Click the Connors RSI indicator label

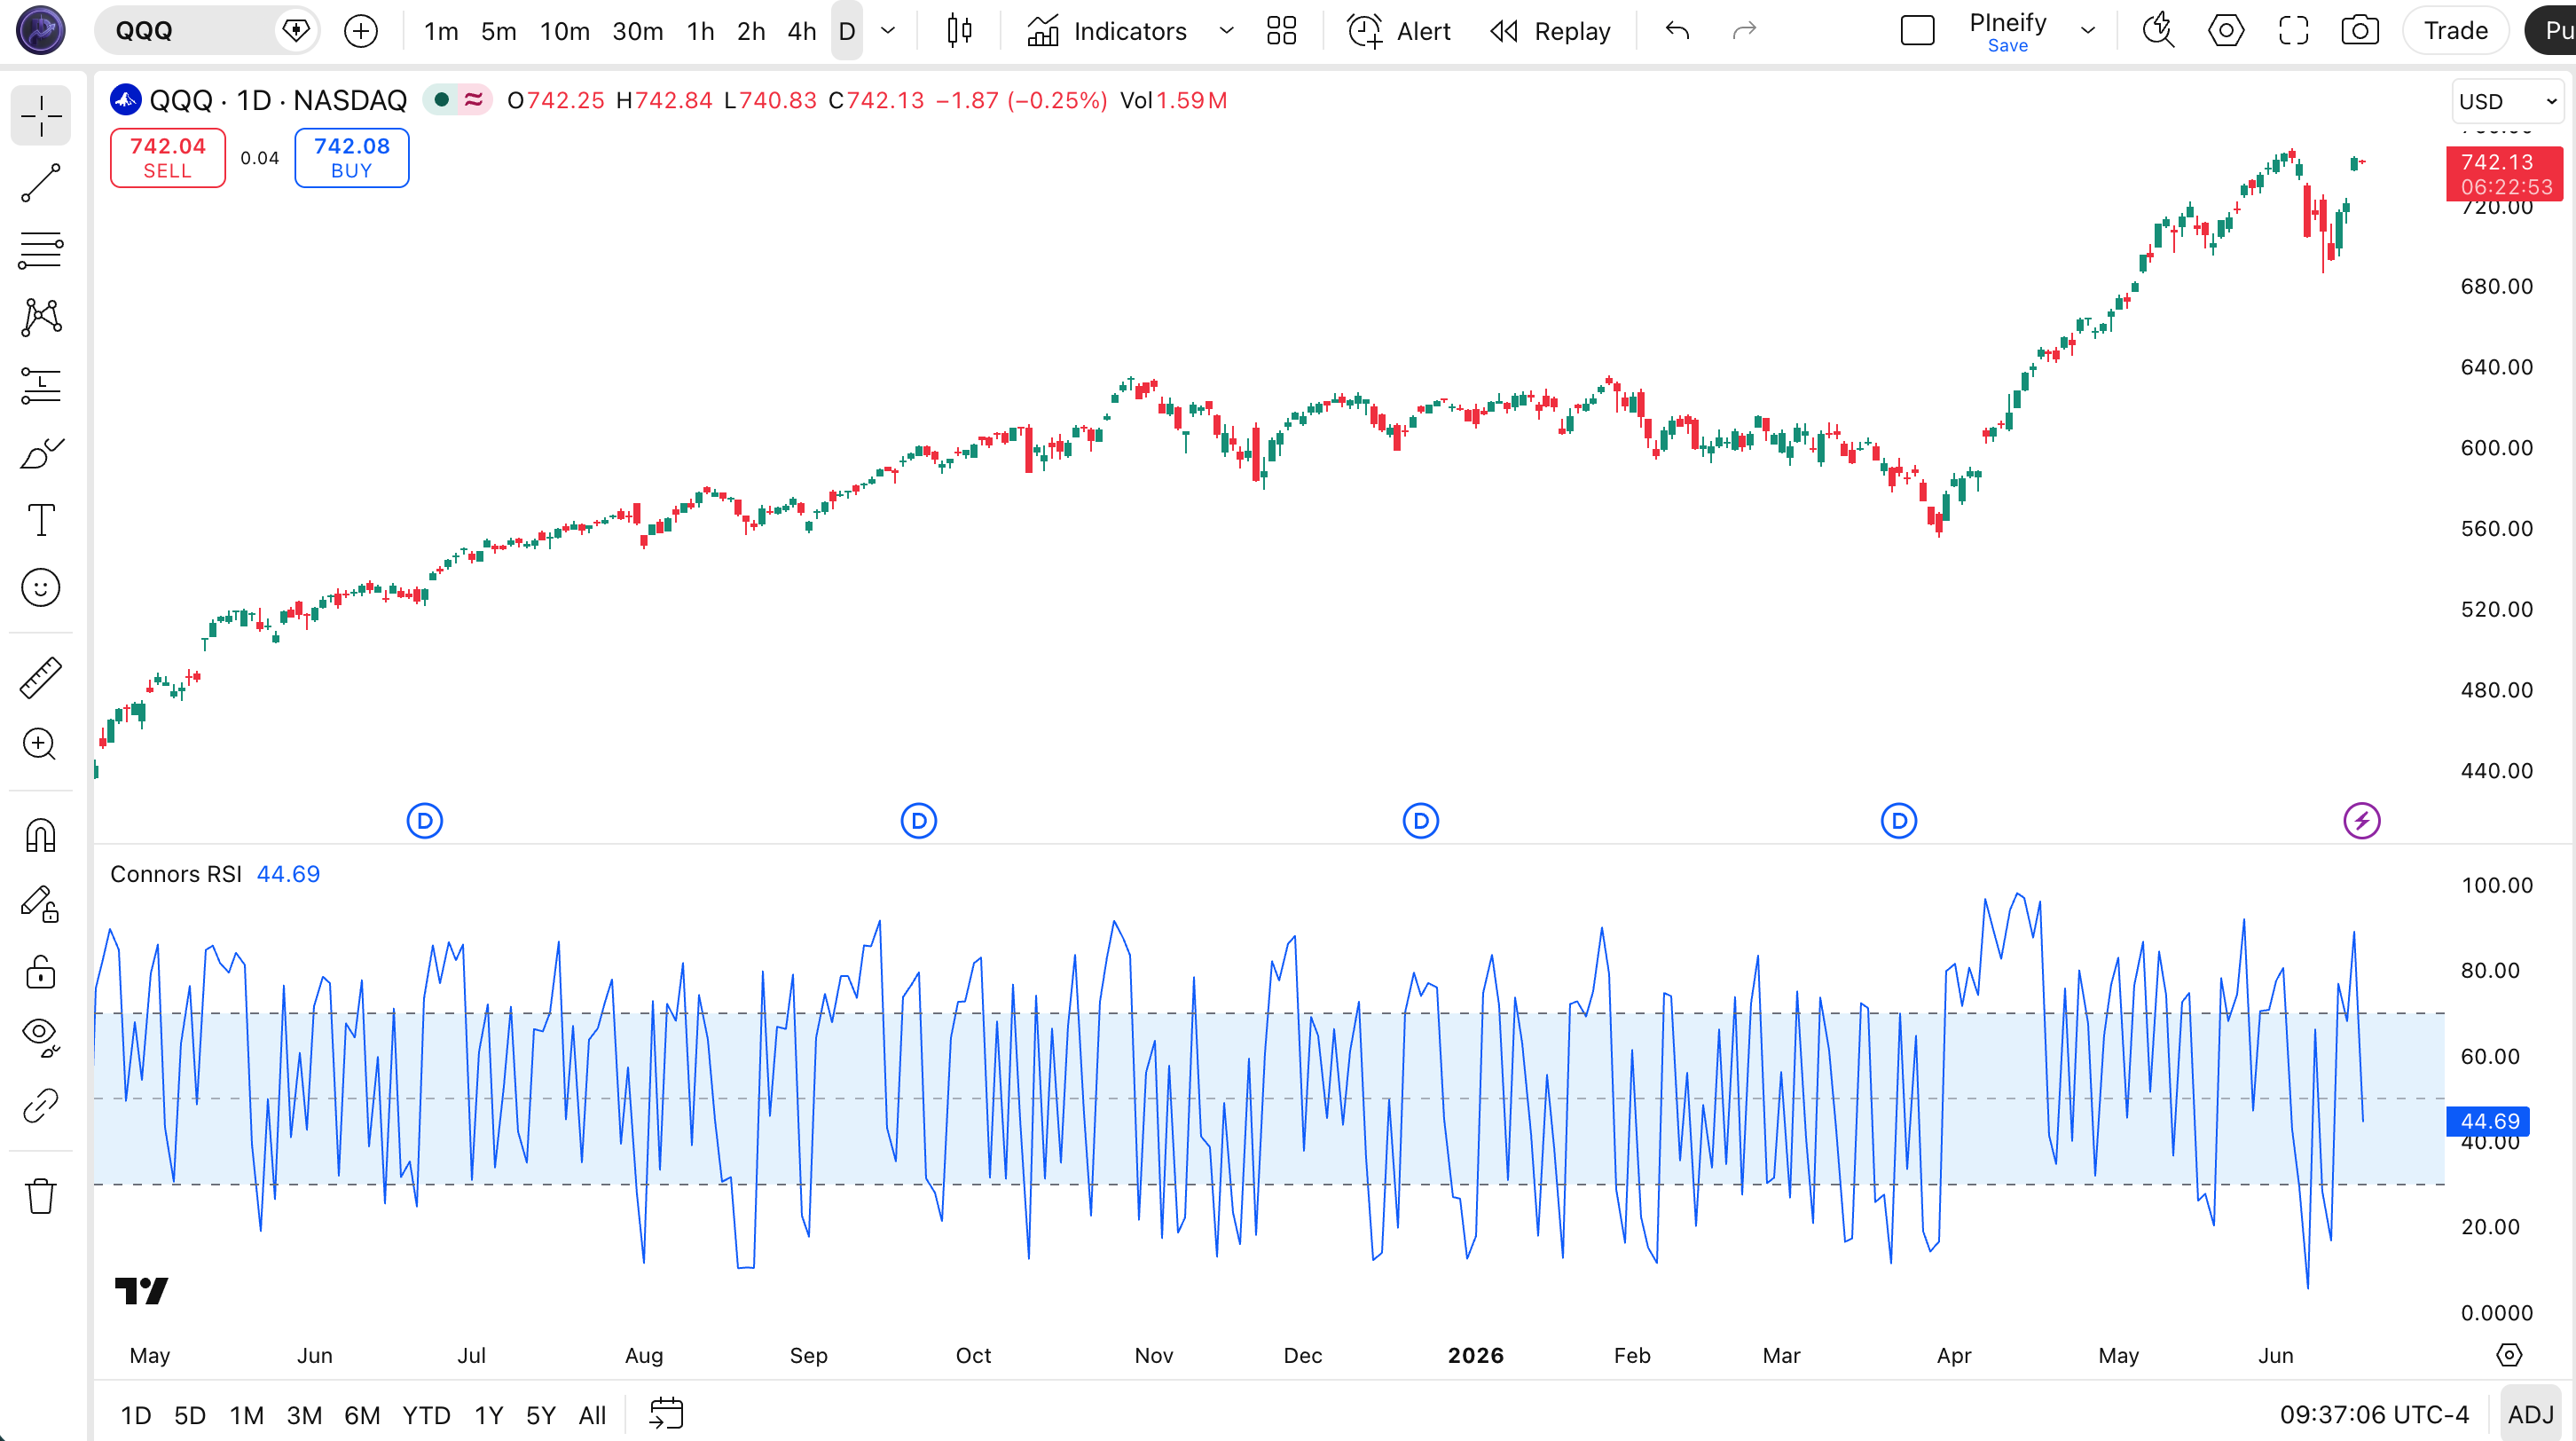tap(176, 874)
